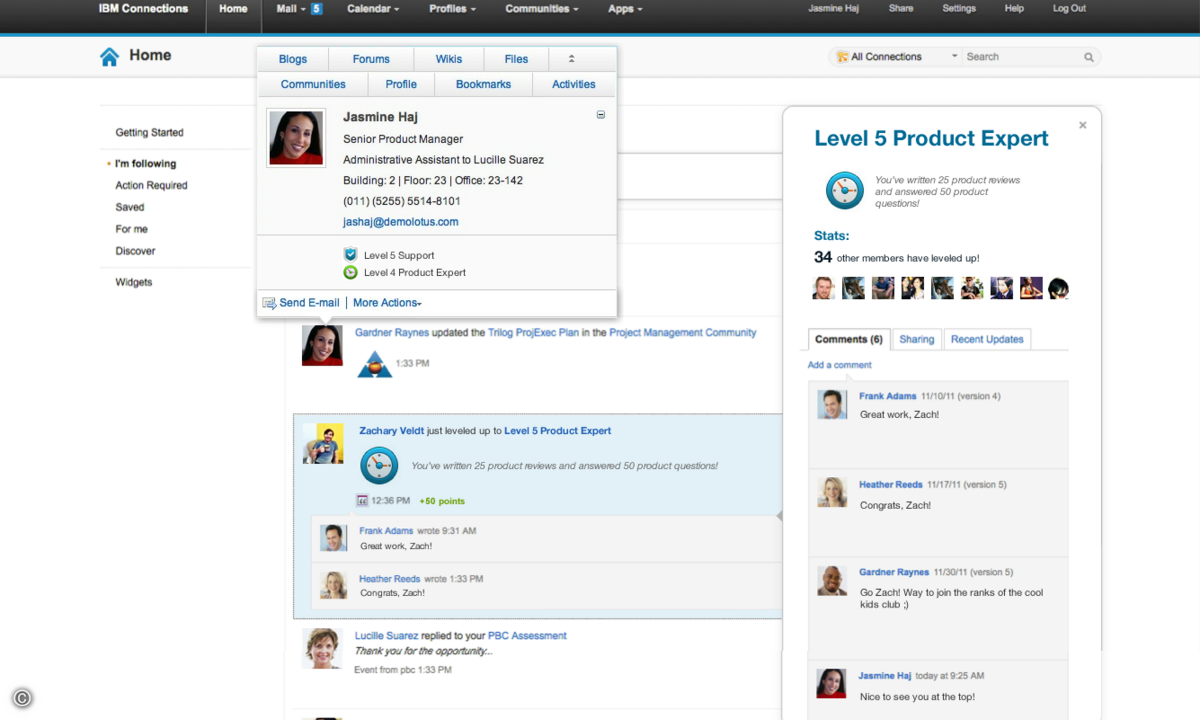Click the blue house Home icon
This screenshot has height=720, width=1200.
point(109,57)
